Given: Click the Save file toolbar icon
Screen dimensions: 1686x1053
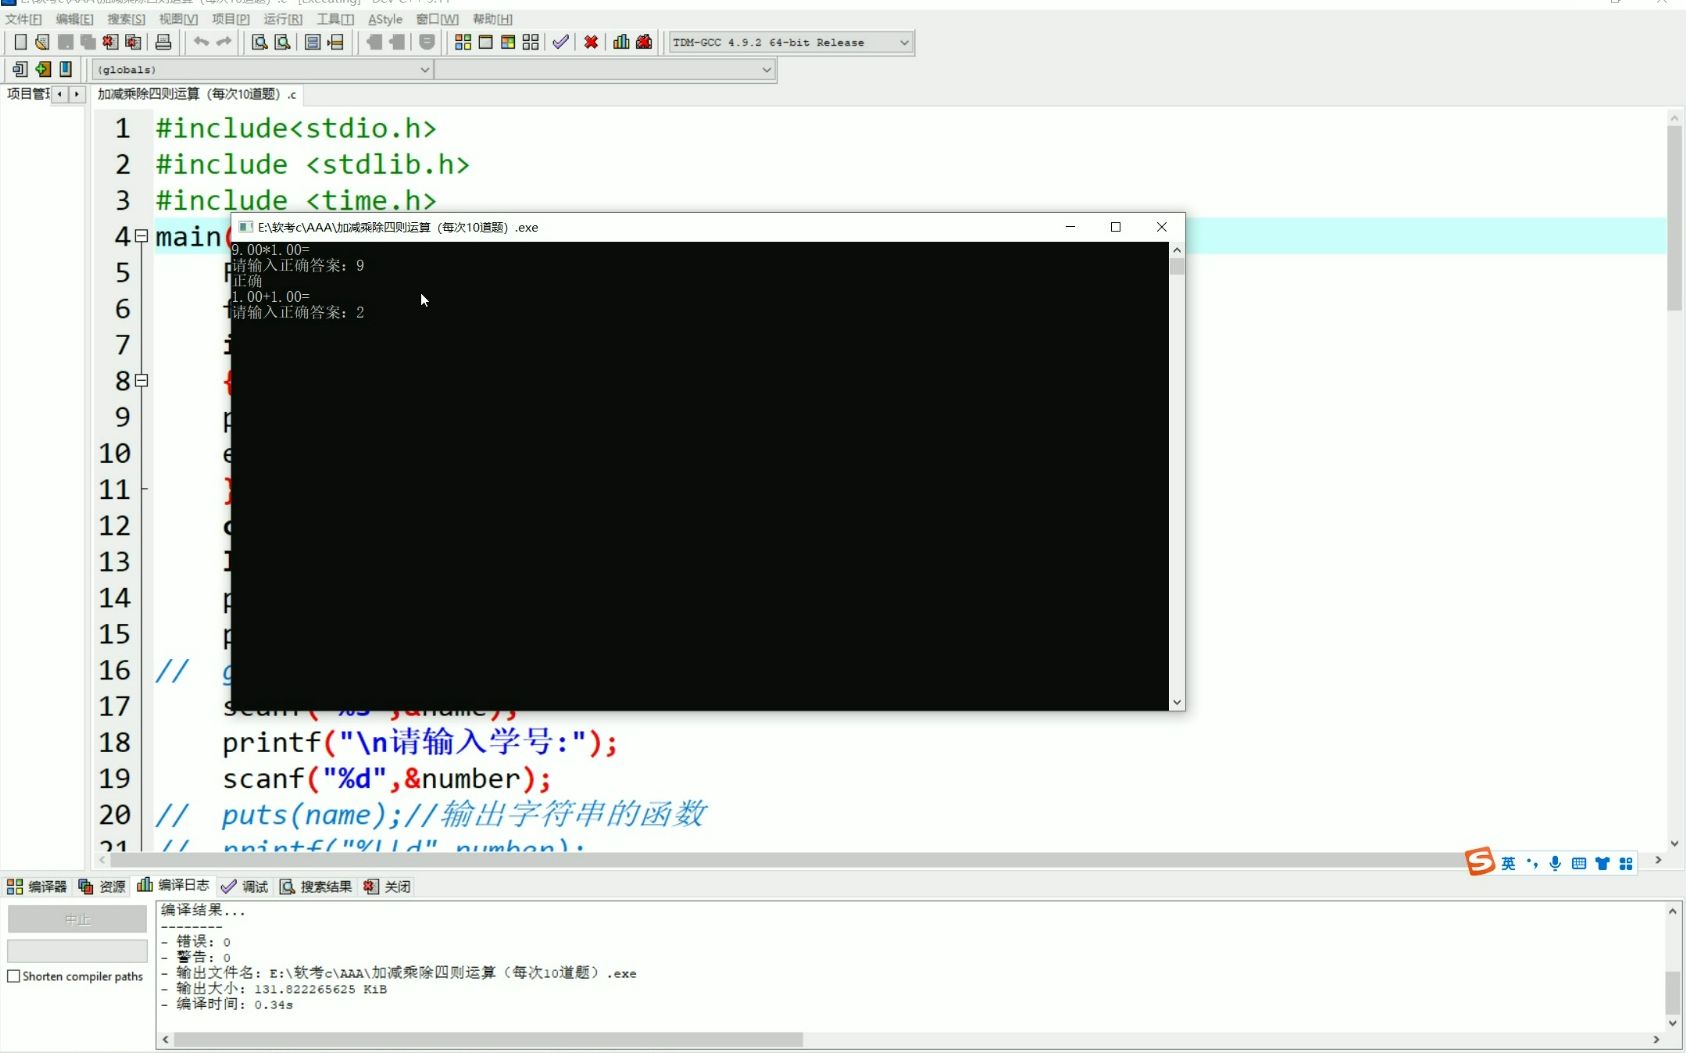Looking at the screenshot, I should [x=65, y=42].
